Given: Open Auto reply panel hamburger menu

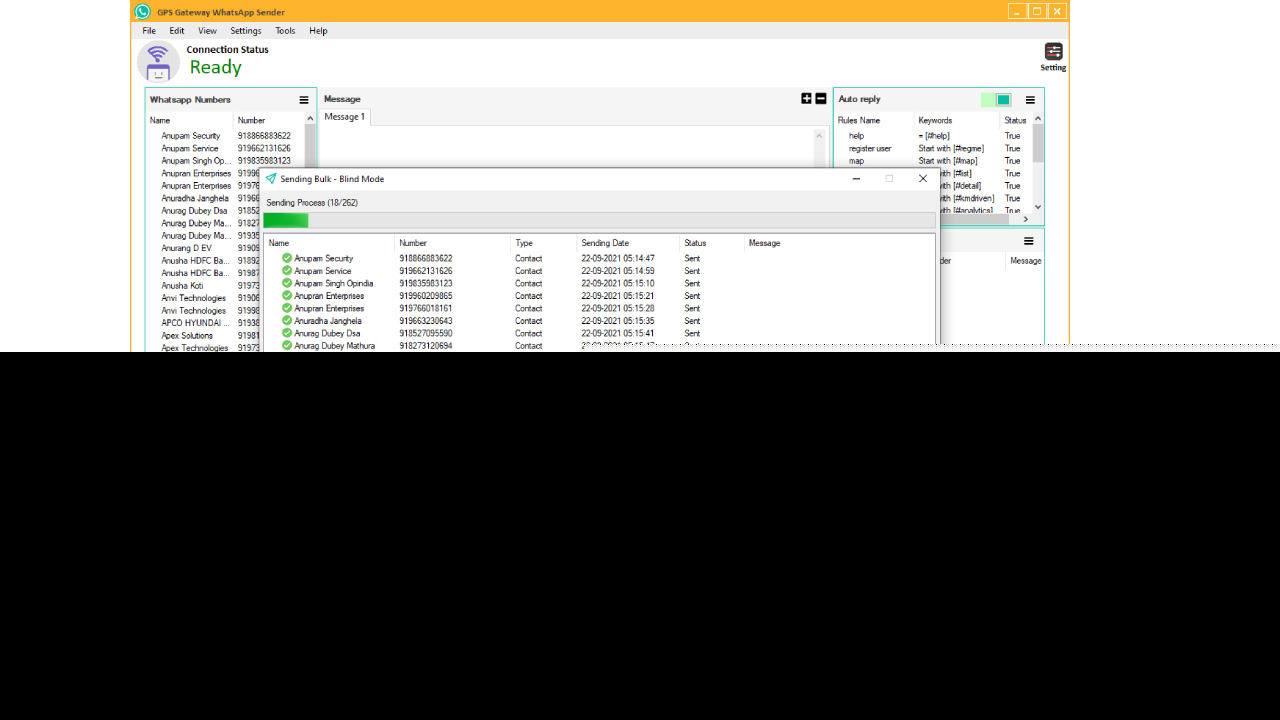Looking at the screenshot, I should point(1030,100).
